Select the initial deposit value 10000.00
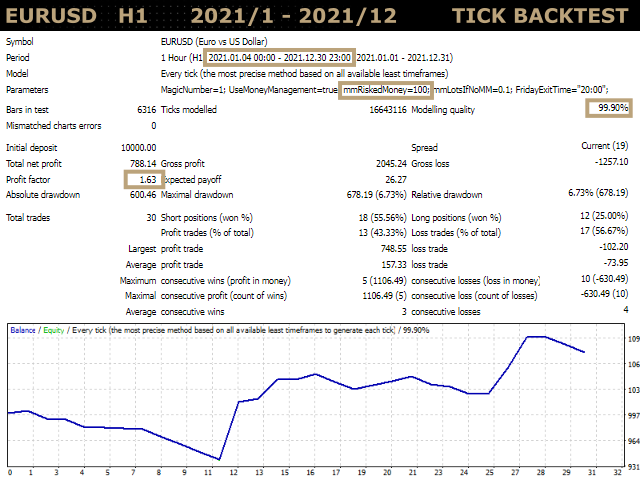 pyautogui.click(x=138, y=148)
